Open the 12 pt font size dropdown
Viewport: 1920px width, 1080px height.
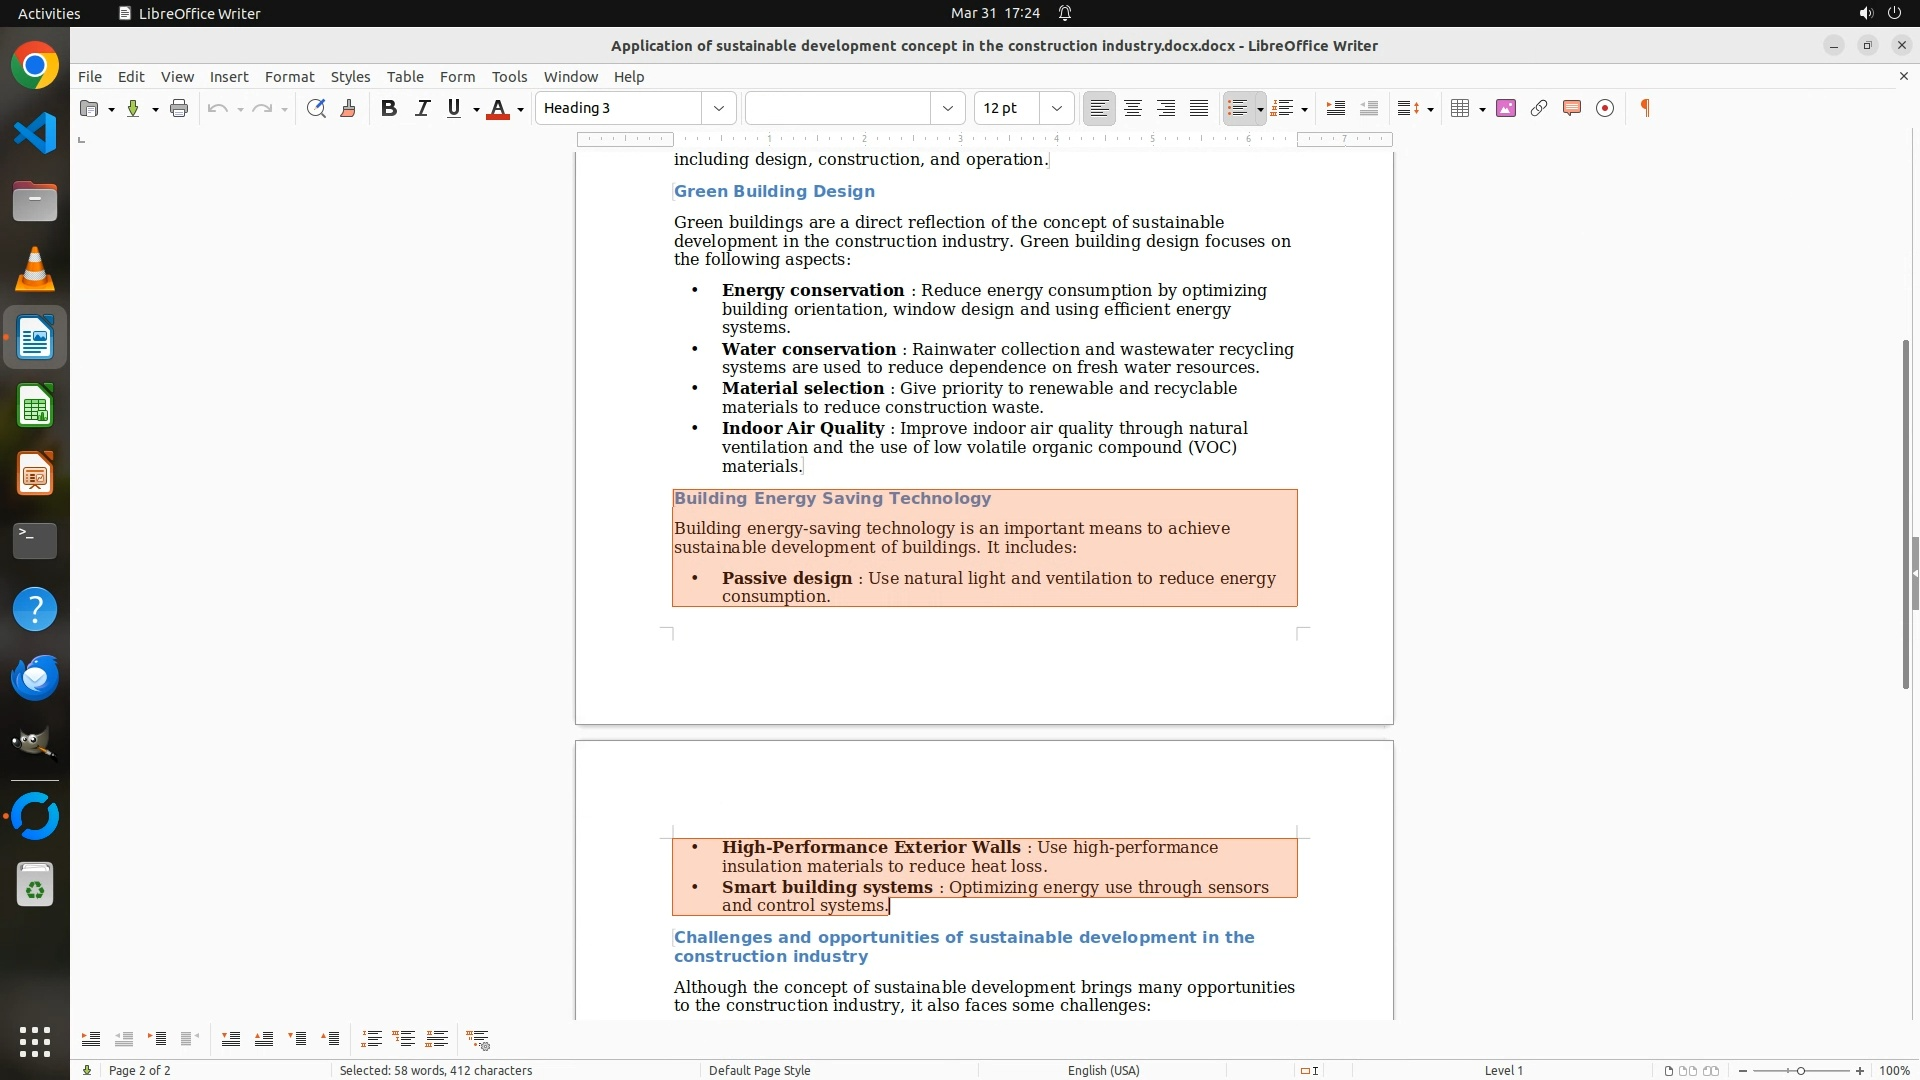pyautogui.click(x=1056, y=108)
